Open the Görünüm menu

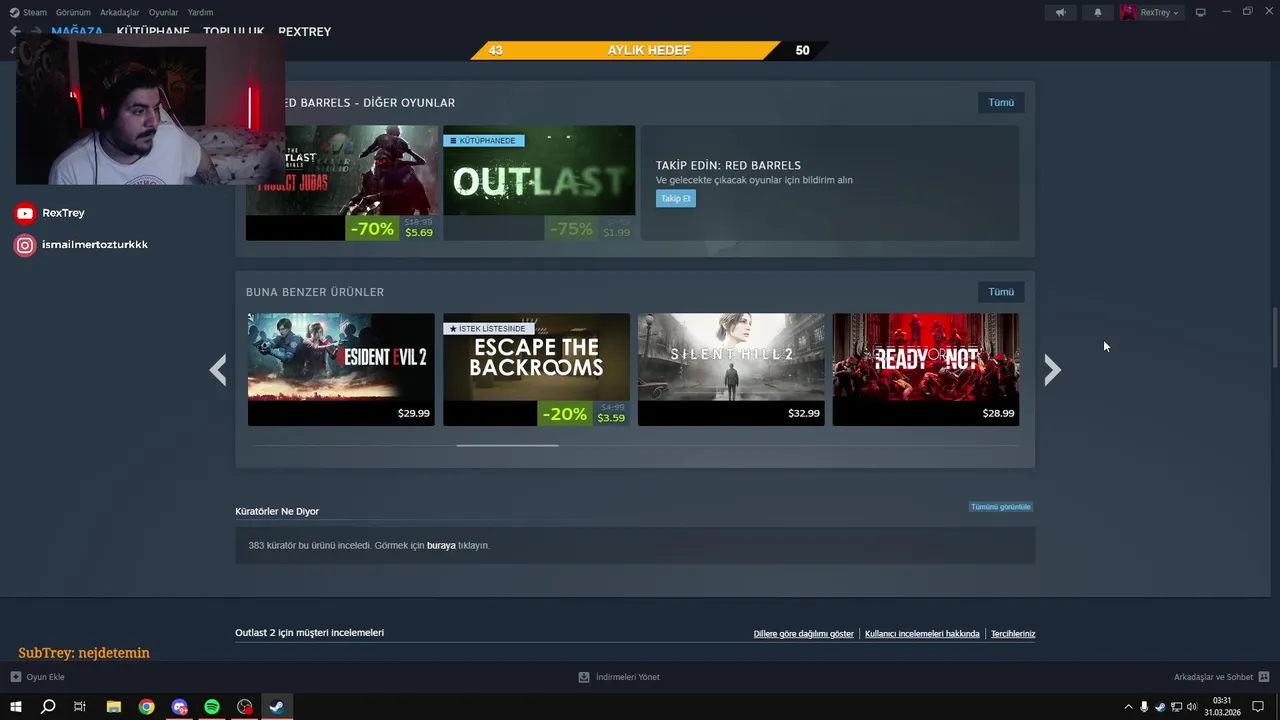(73, 13)
